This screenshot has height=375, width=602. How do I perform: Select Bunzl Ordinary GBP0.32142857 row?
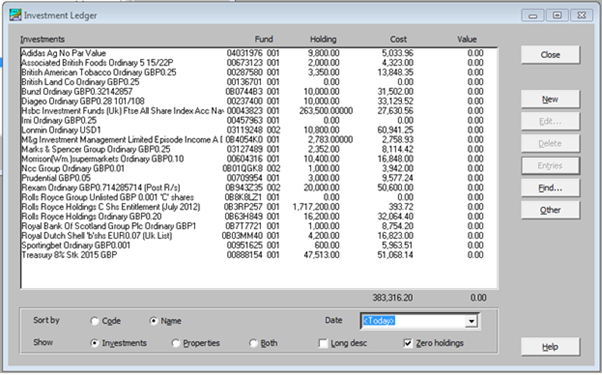259,91
